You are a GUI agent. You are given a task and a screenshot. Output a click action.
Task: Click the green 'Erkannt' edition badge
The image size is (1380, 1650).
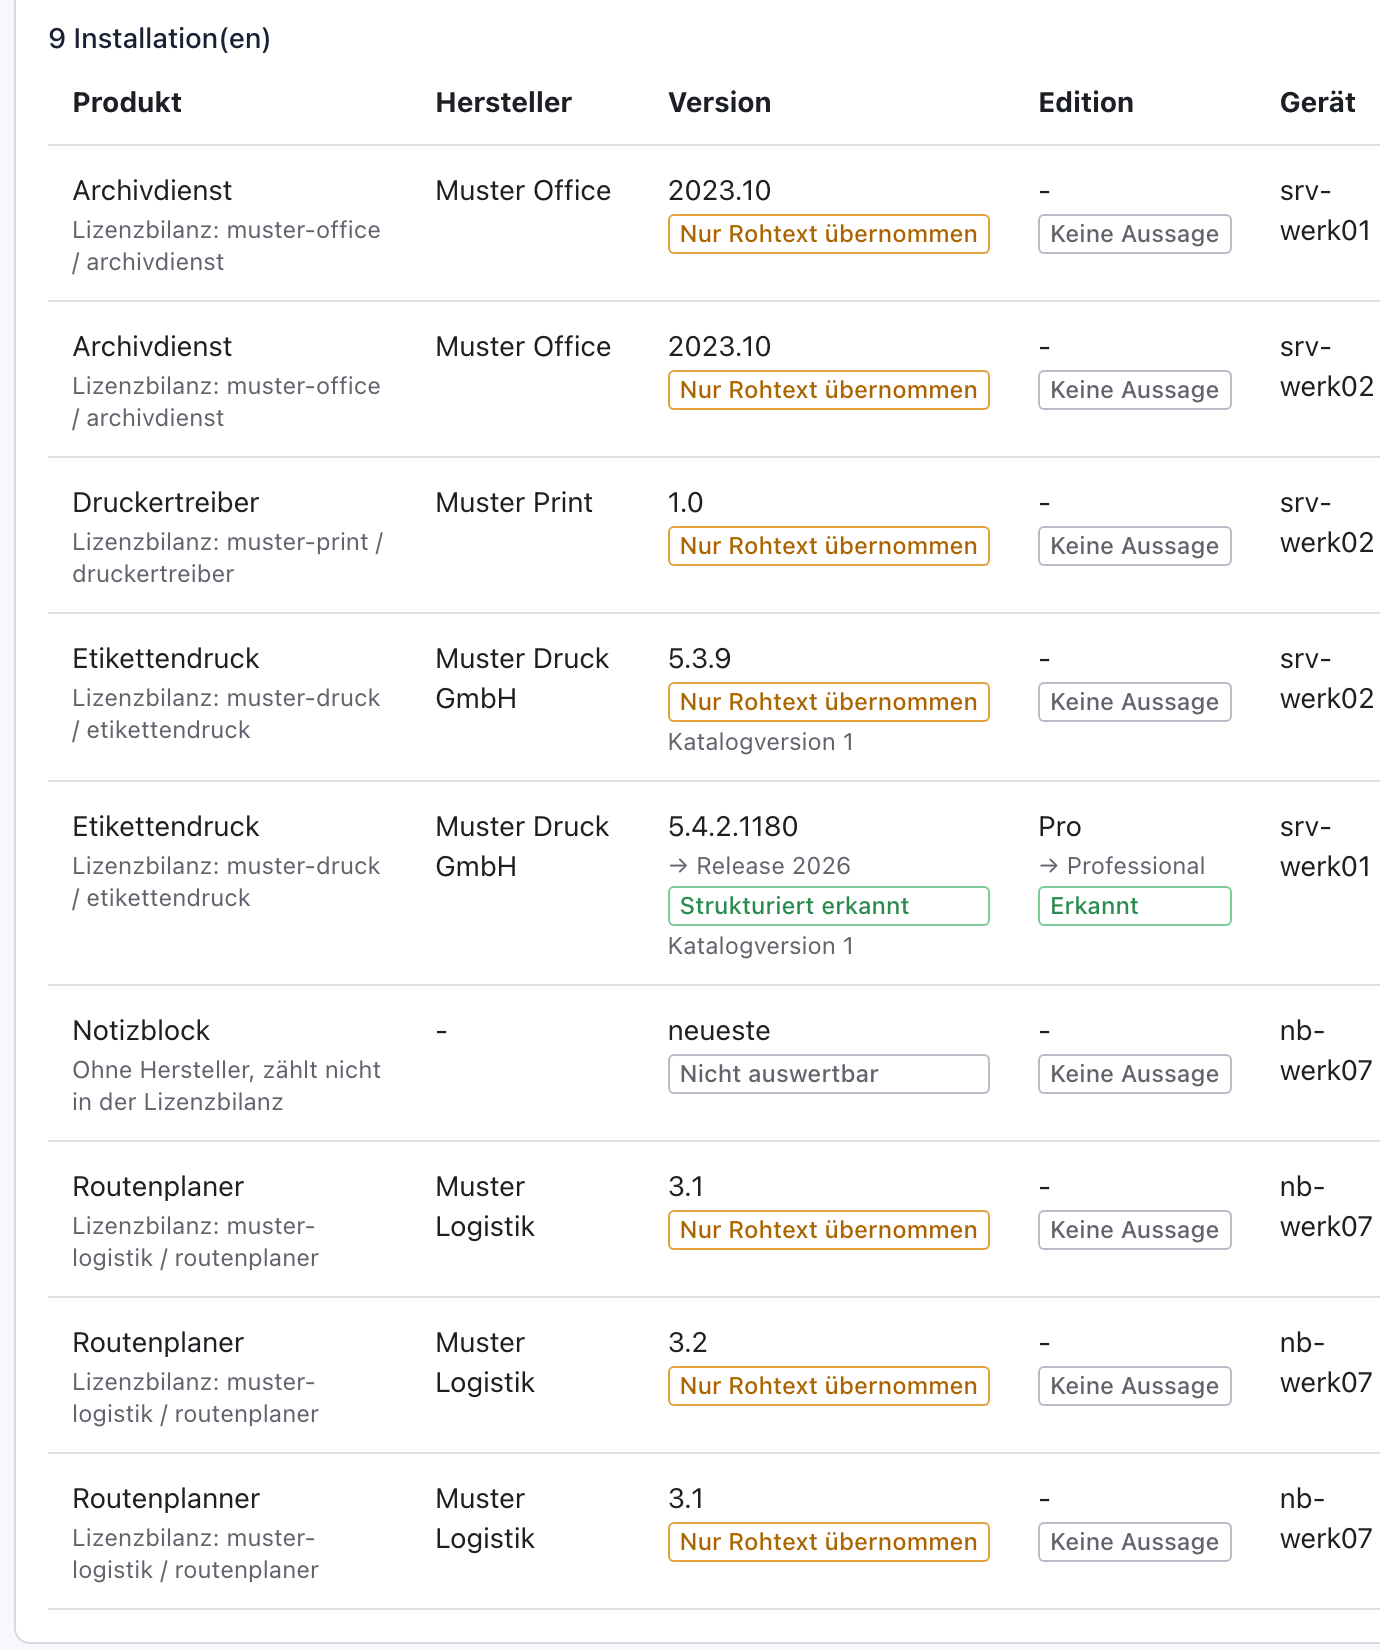(x=1134, y=906)
